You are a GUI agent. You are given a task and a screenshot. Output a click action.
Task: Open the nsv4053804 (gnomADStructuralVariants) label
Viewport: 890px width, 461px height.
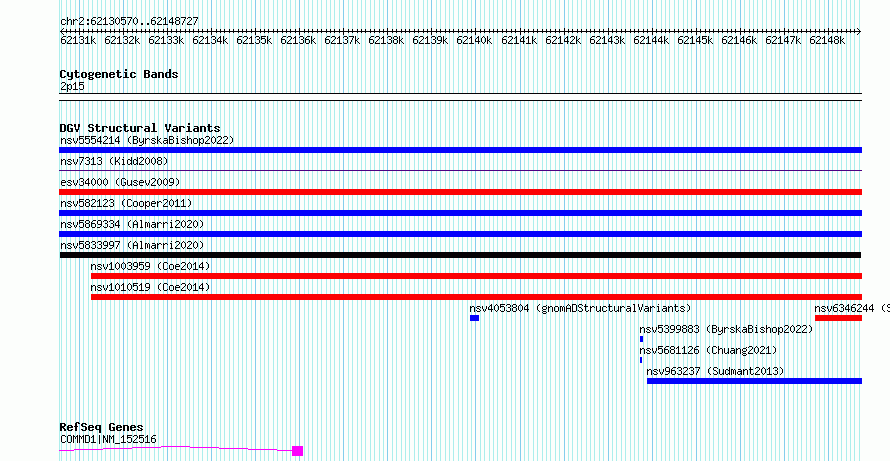[x=580, y=308]
